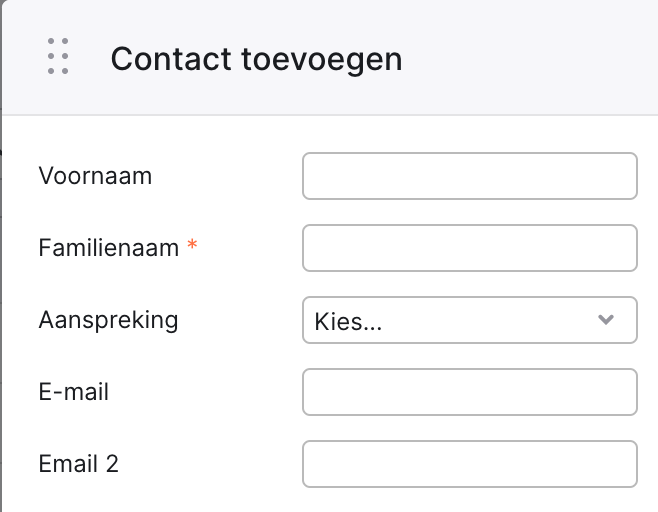Click the E-mail label
This screenshot has height=512, width=658.
coord(73,392)
